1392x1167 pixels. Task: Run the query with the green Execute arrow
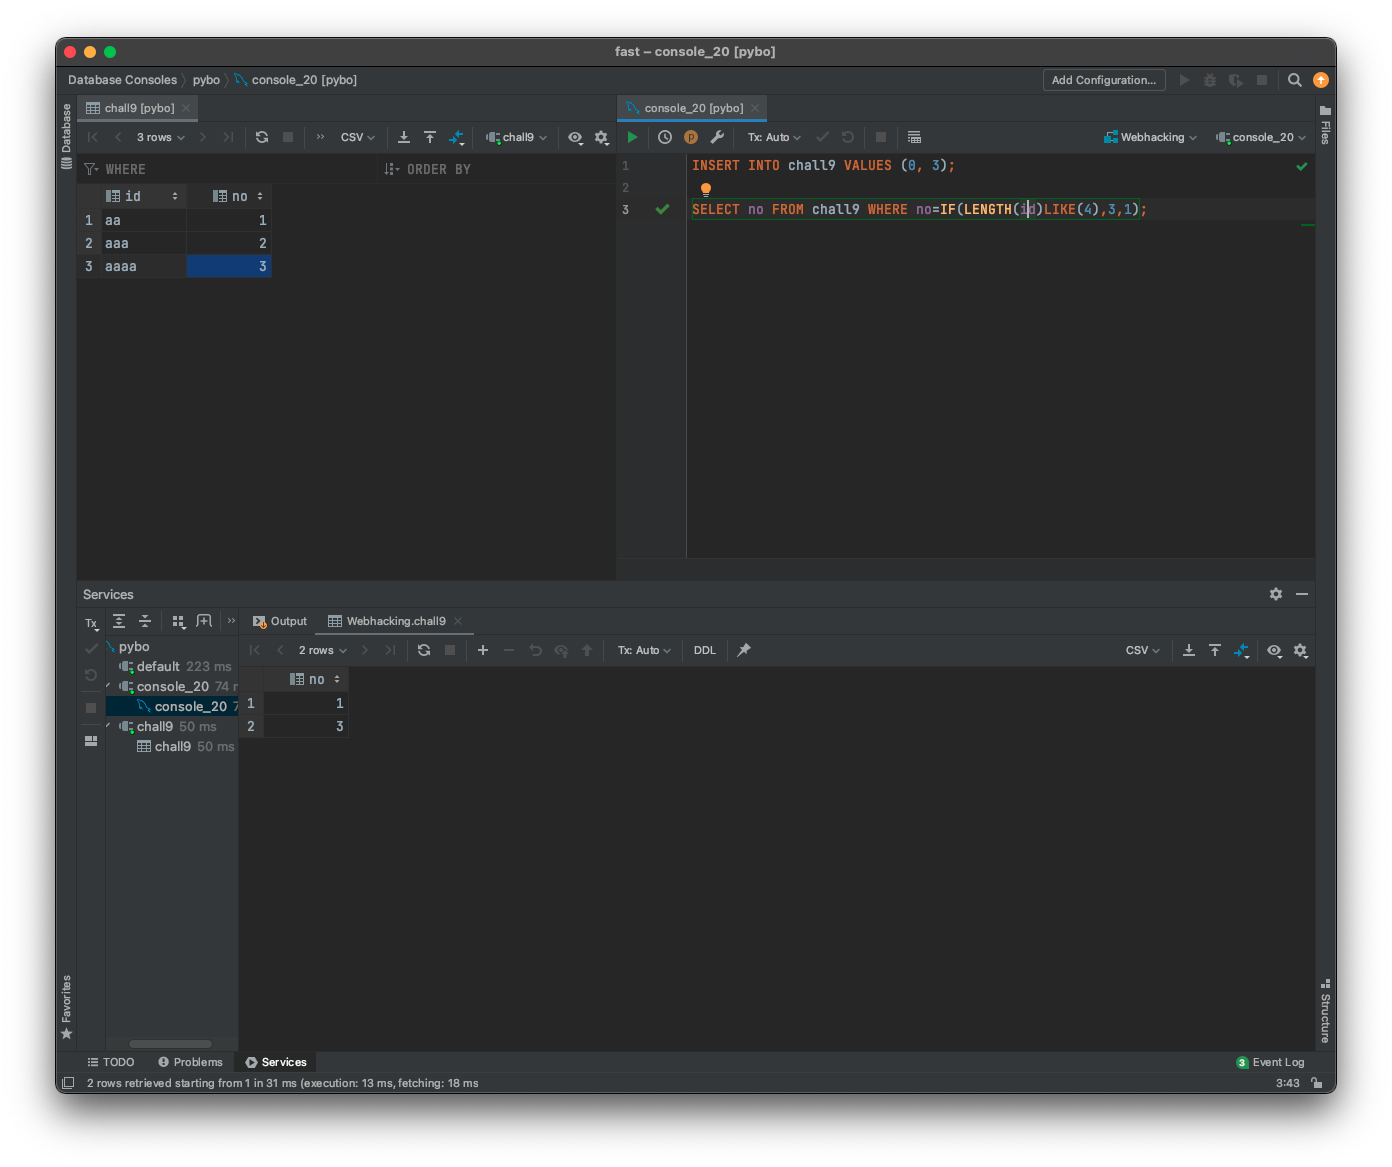632,137
